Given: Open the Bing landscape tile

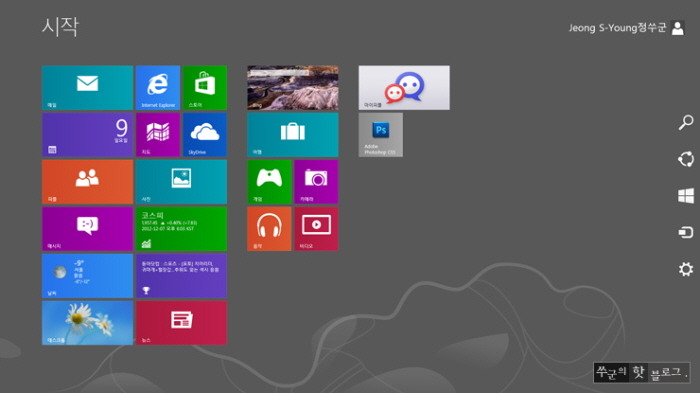Looking at the screenshot, I should pos(293,88).
